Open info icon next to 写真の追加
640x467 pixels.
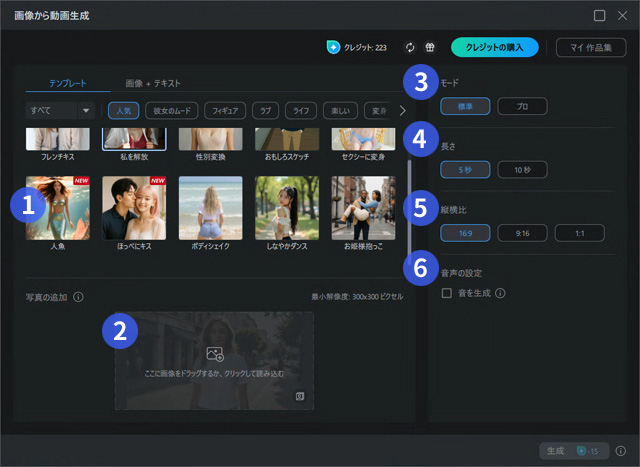78,297
